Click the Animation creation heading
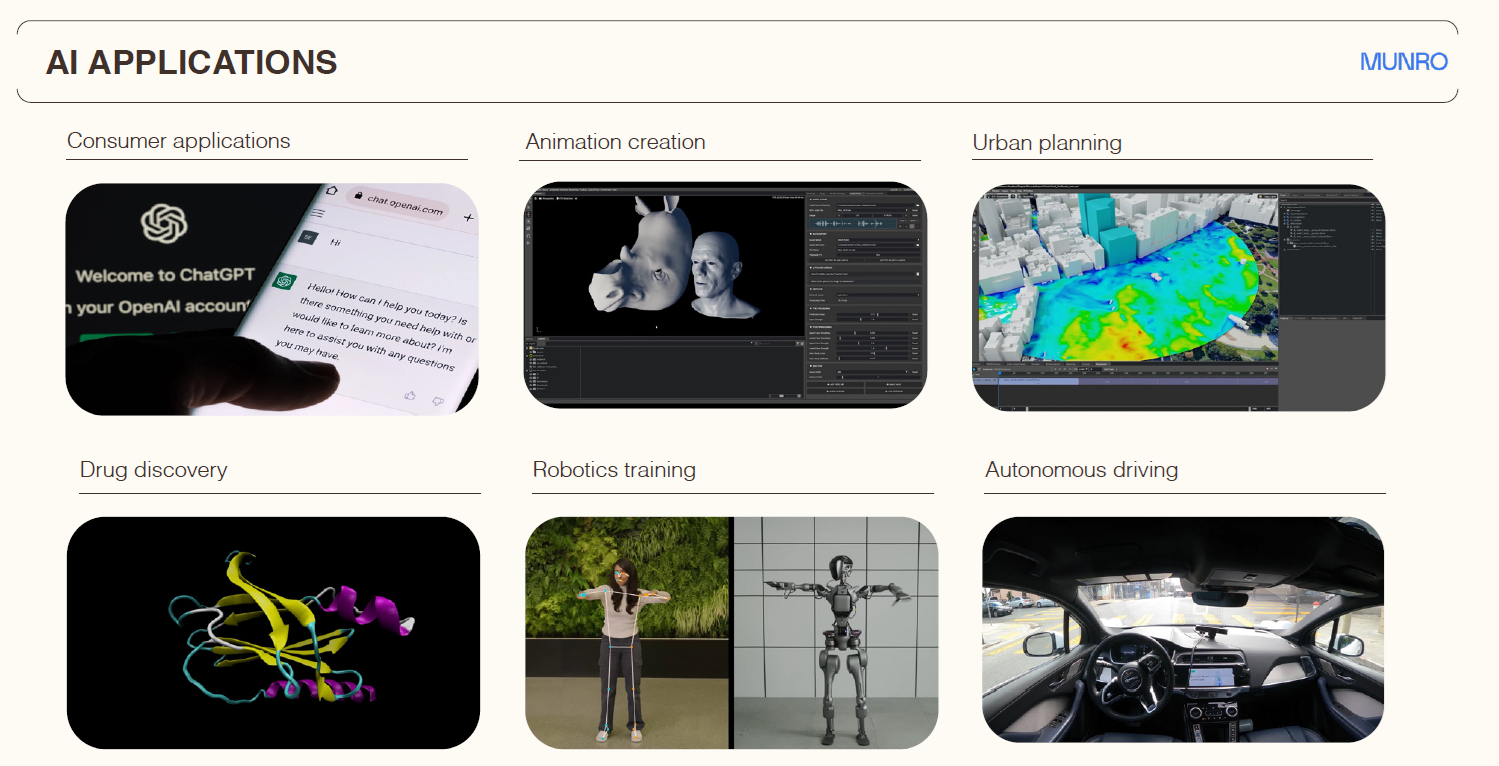1499x766 pixels. click(615, 142)
